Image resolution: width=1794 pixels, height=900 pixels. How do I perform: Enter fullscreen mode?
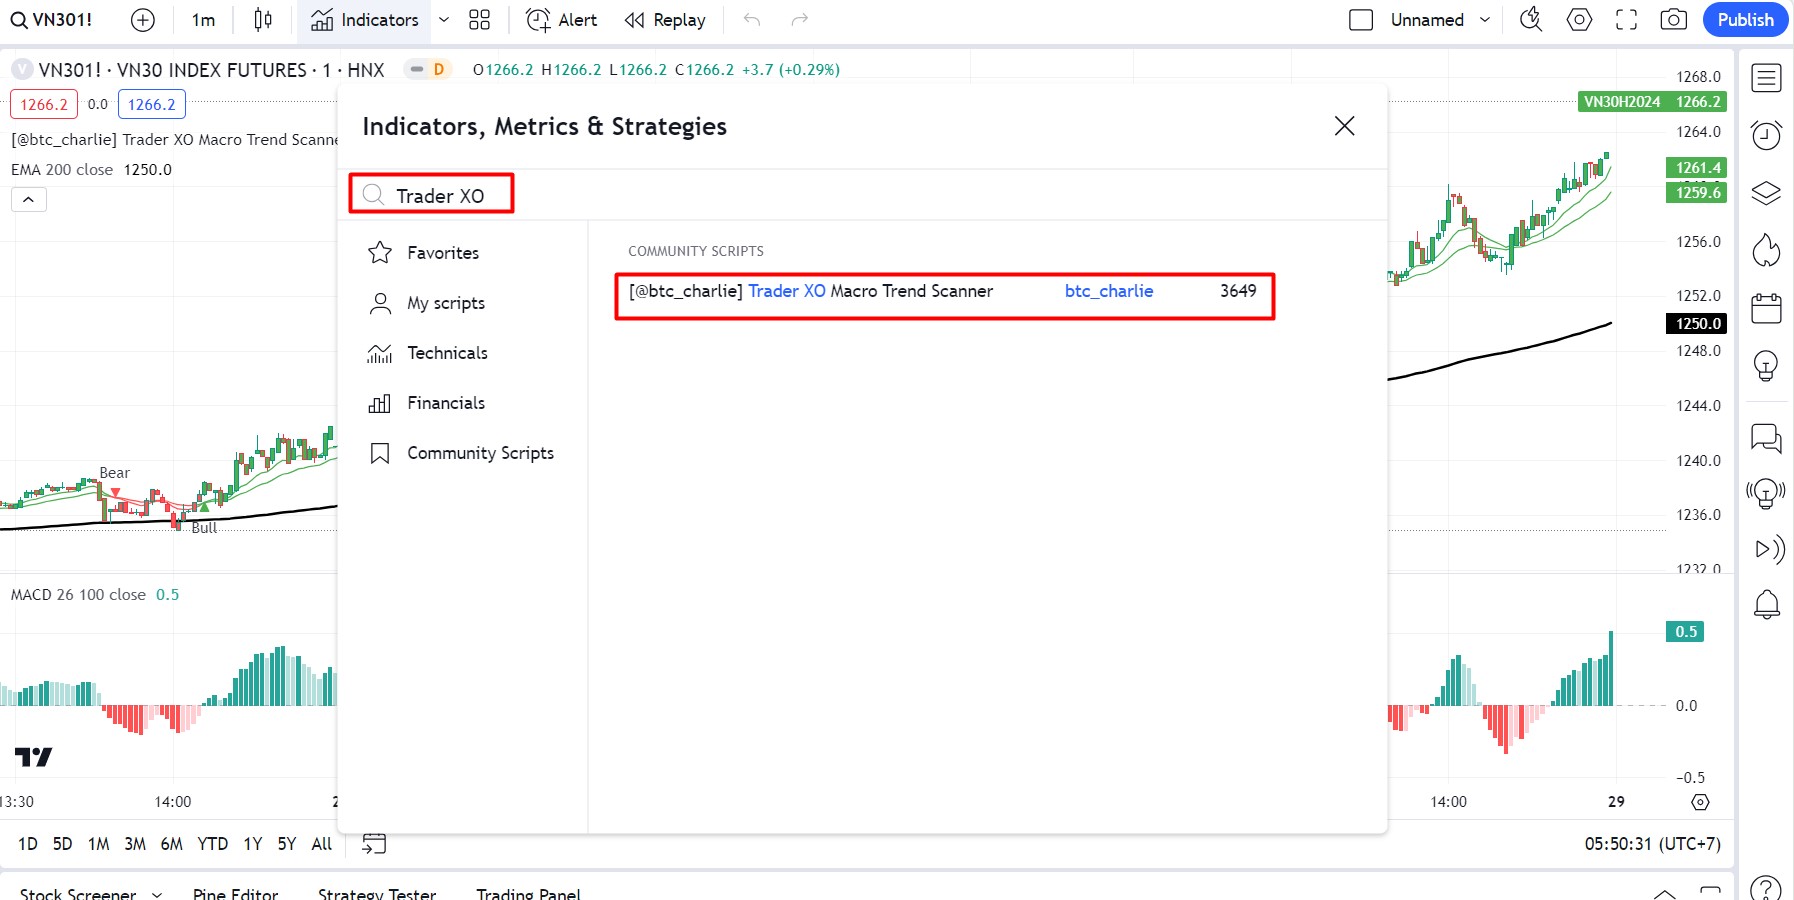click(x=1626, y=20)
